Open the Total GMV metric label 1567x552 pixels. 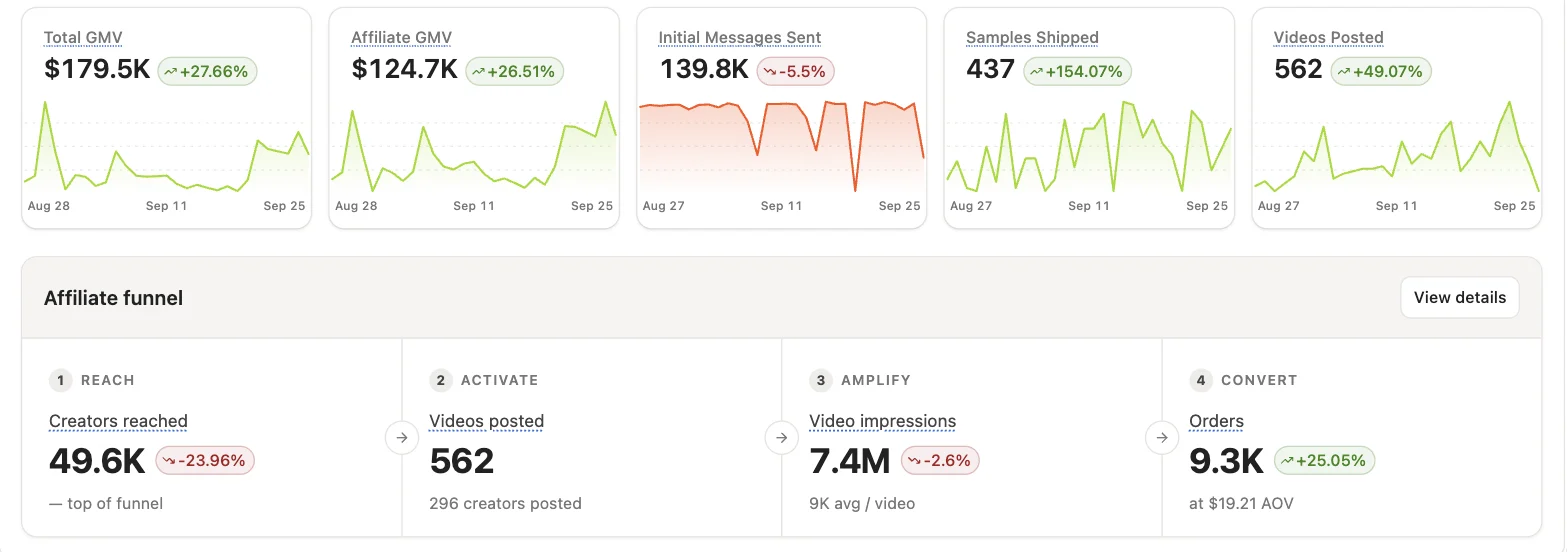point(83,38)
